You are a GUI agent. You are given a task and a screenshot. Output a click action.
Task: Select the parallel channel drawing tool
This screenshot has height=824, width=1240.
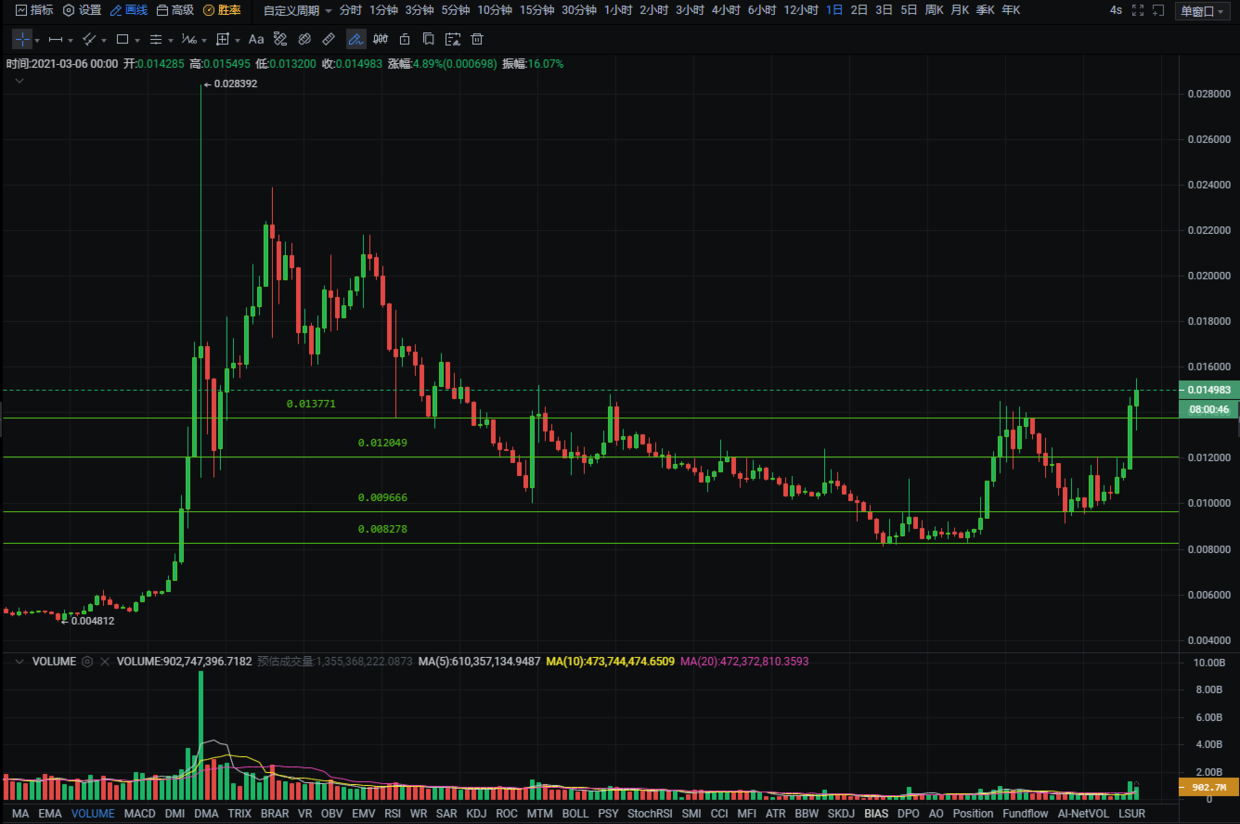pyautogui.click(x=89, y=39)
